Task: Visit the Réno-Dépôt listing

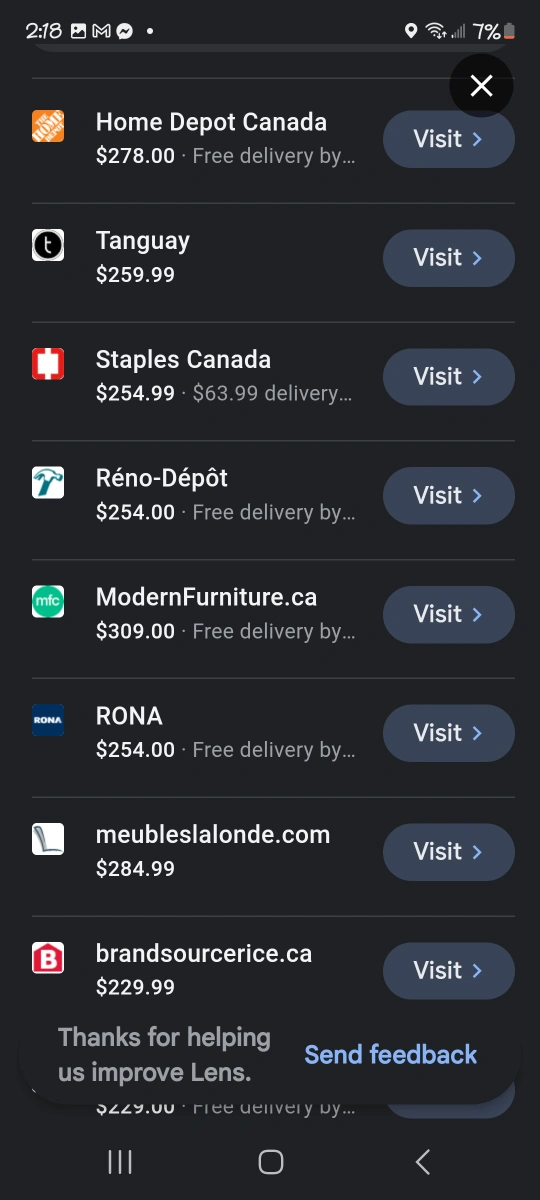Action: (x=449, y=496)
